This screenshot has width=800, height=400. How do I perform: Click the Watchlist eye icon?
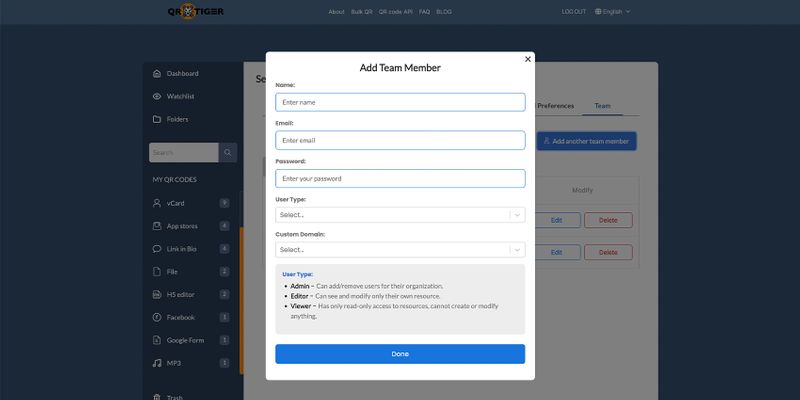coord(157,96)
